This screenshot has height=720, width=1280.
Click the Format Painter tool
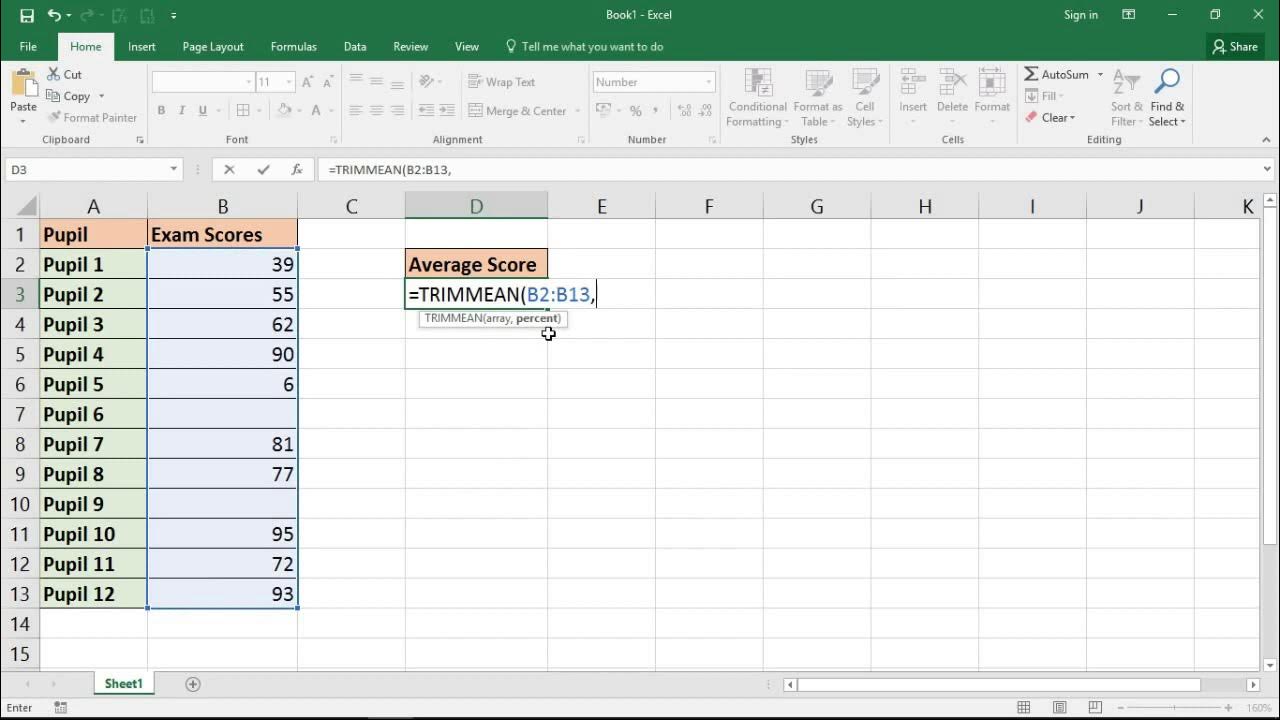point(92,118)
